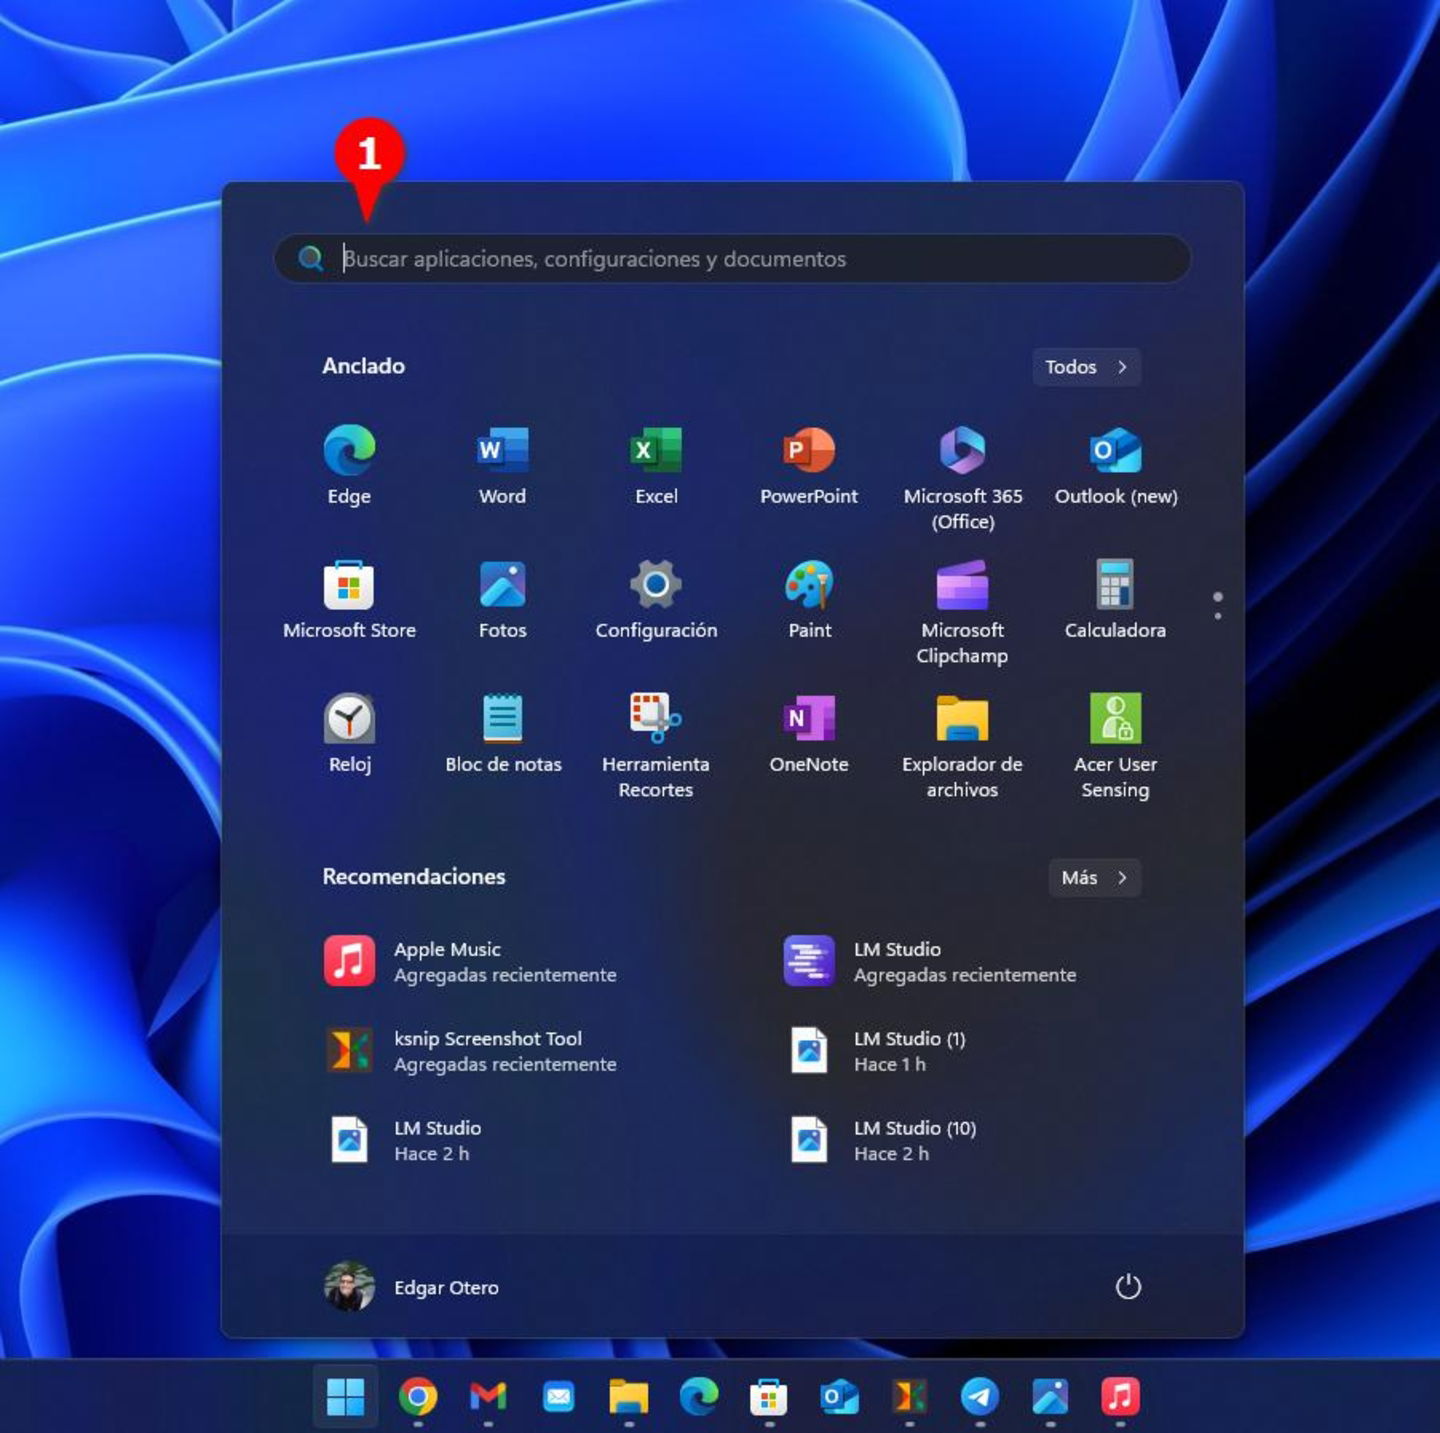Open Mail app on the taskbar
Viewport: 1440px width, 1433px height.
tap(558, 1396)
